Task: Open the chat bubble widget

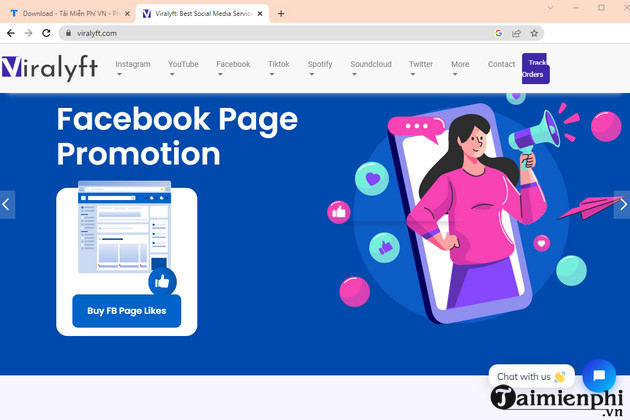Action: [x=599, y=376]
